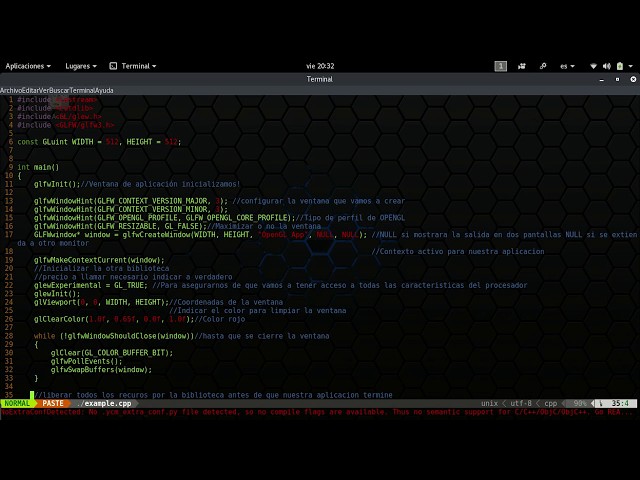Click the Wi-Fi network icon

pos(593,66)
